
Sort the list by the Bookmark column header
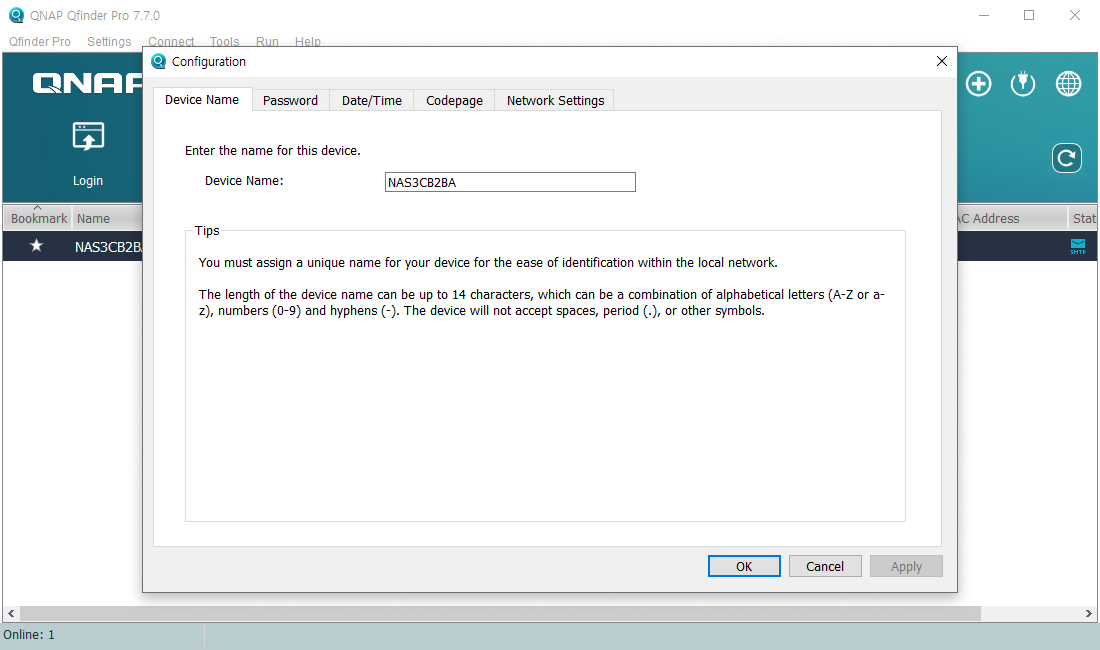[x=39, y=218]
